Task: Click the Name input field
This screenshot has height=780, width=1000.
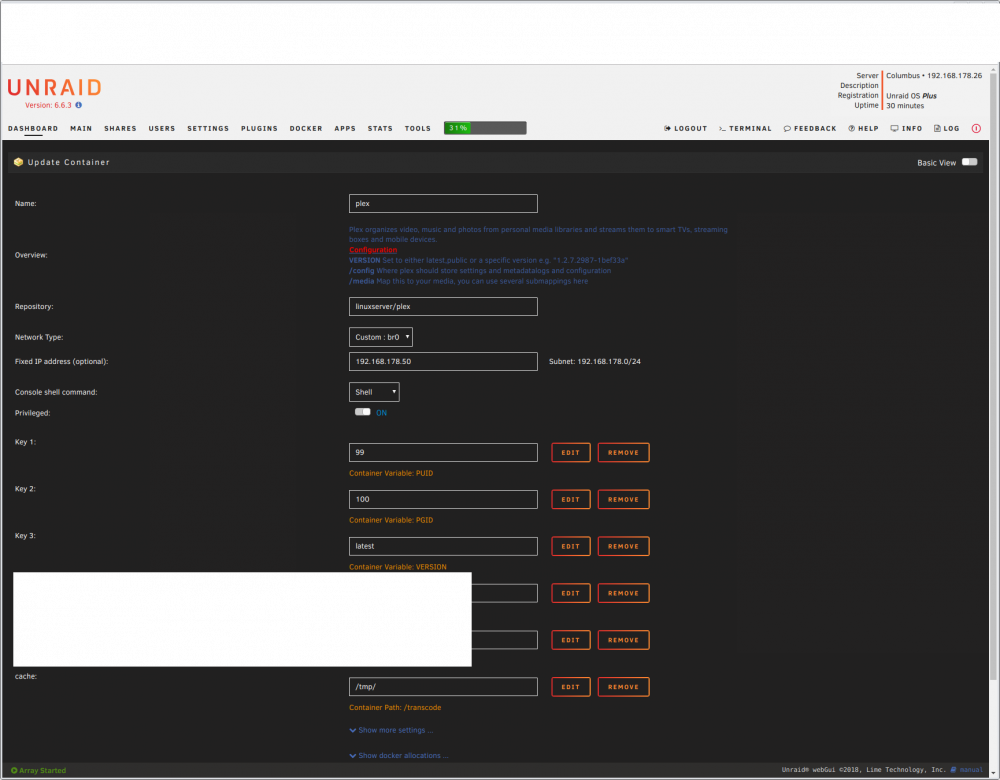Action: (x=443, y=203)
